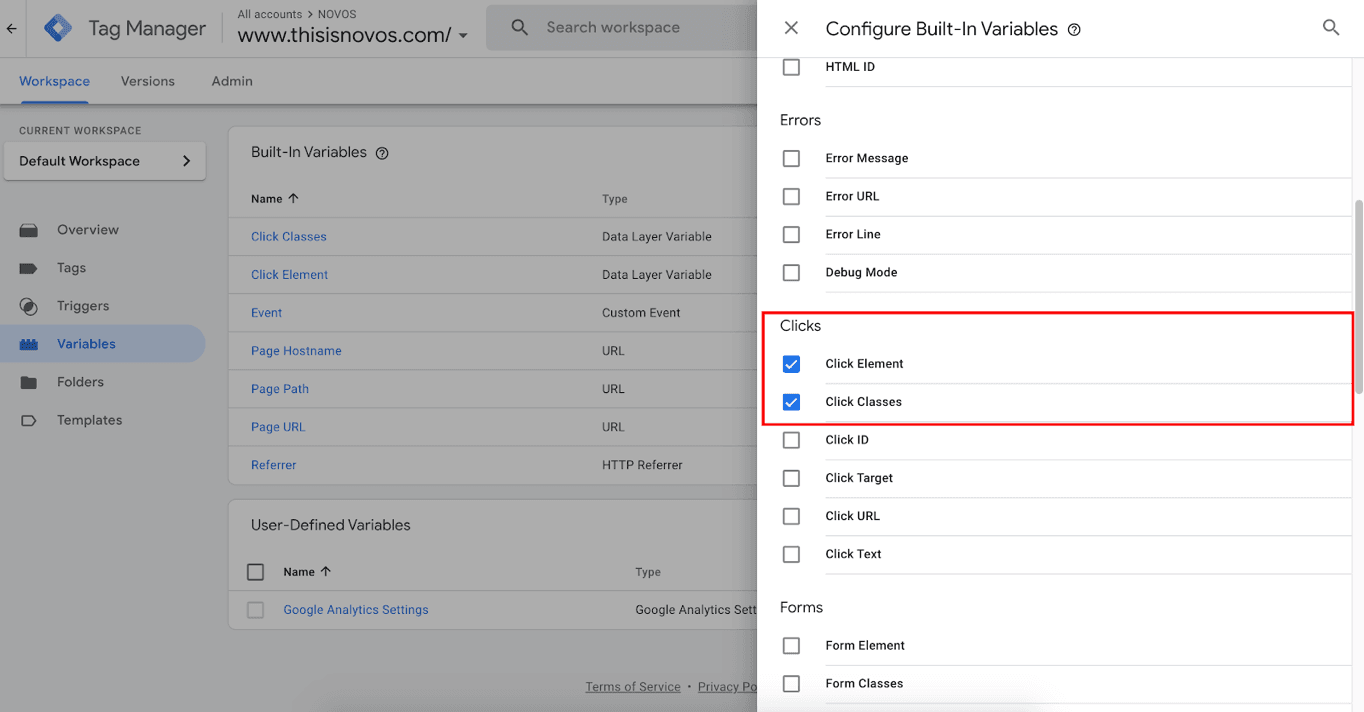
Task: Check the Debug Mode variable
Action: (x=791, y=272)
